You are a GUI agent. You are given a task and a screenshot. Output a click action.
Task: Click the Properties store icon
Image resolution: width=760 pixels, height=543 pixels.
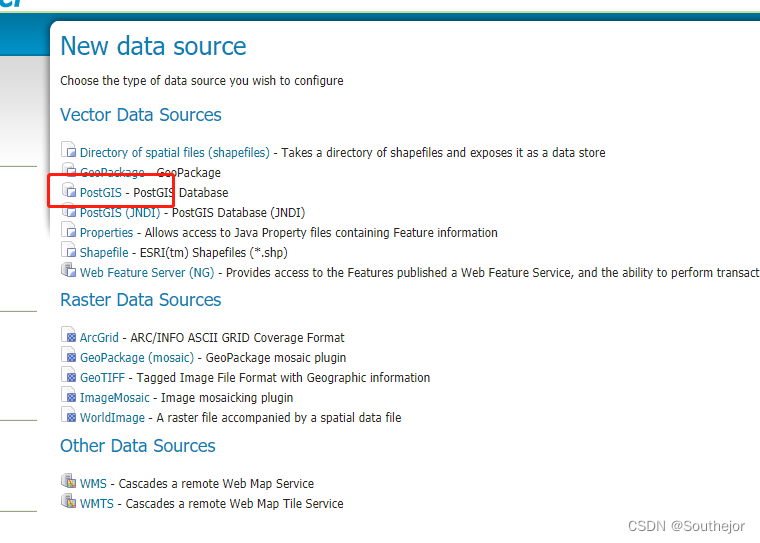click(69, 230)
